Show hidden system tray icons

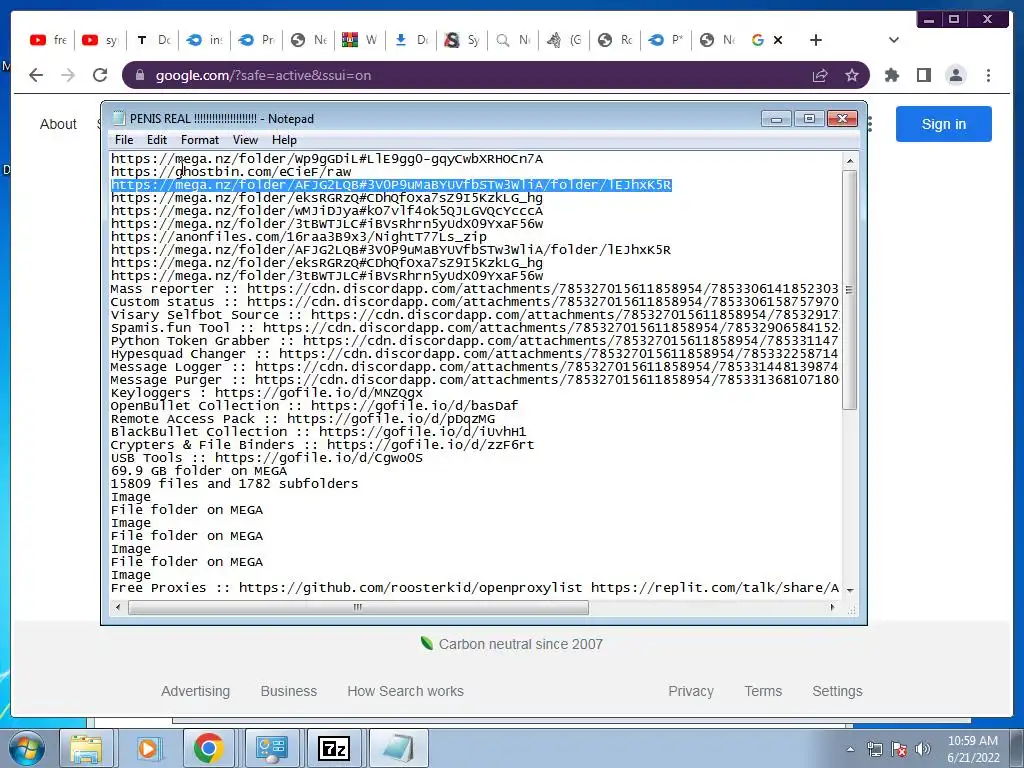pyautogui.click(x=850, y=749)
